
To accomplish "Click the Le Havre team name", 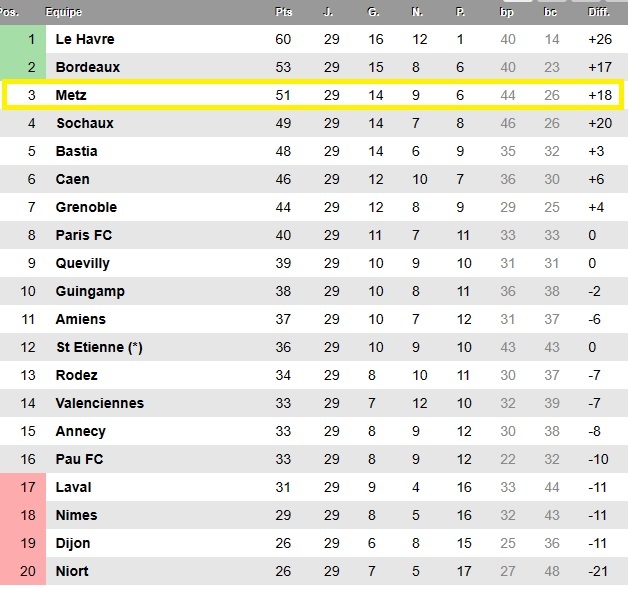I will click(85, 39).
